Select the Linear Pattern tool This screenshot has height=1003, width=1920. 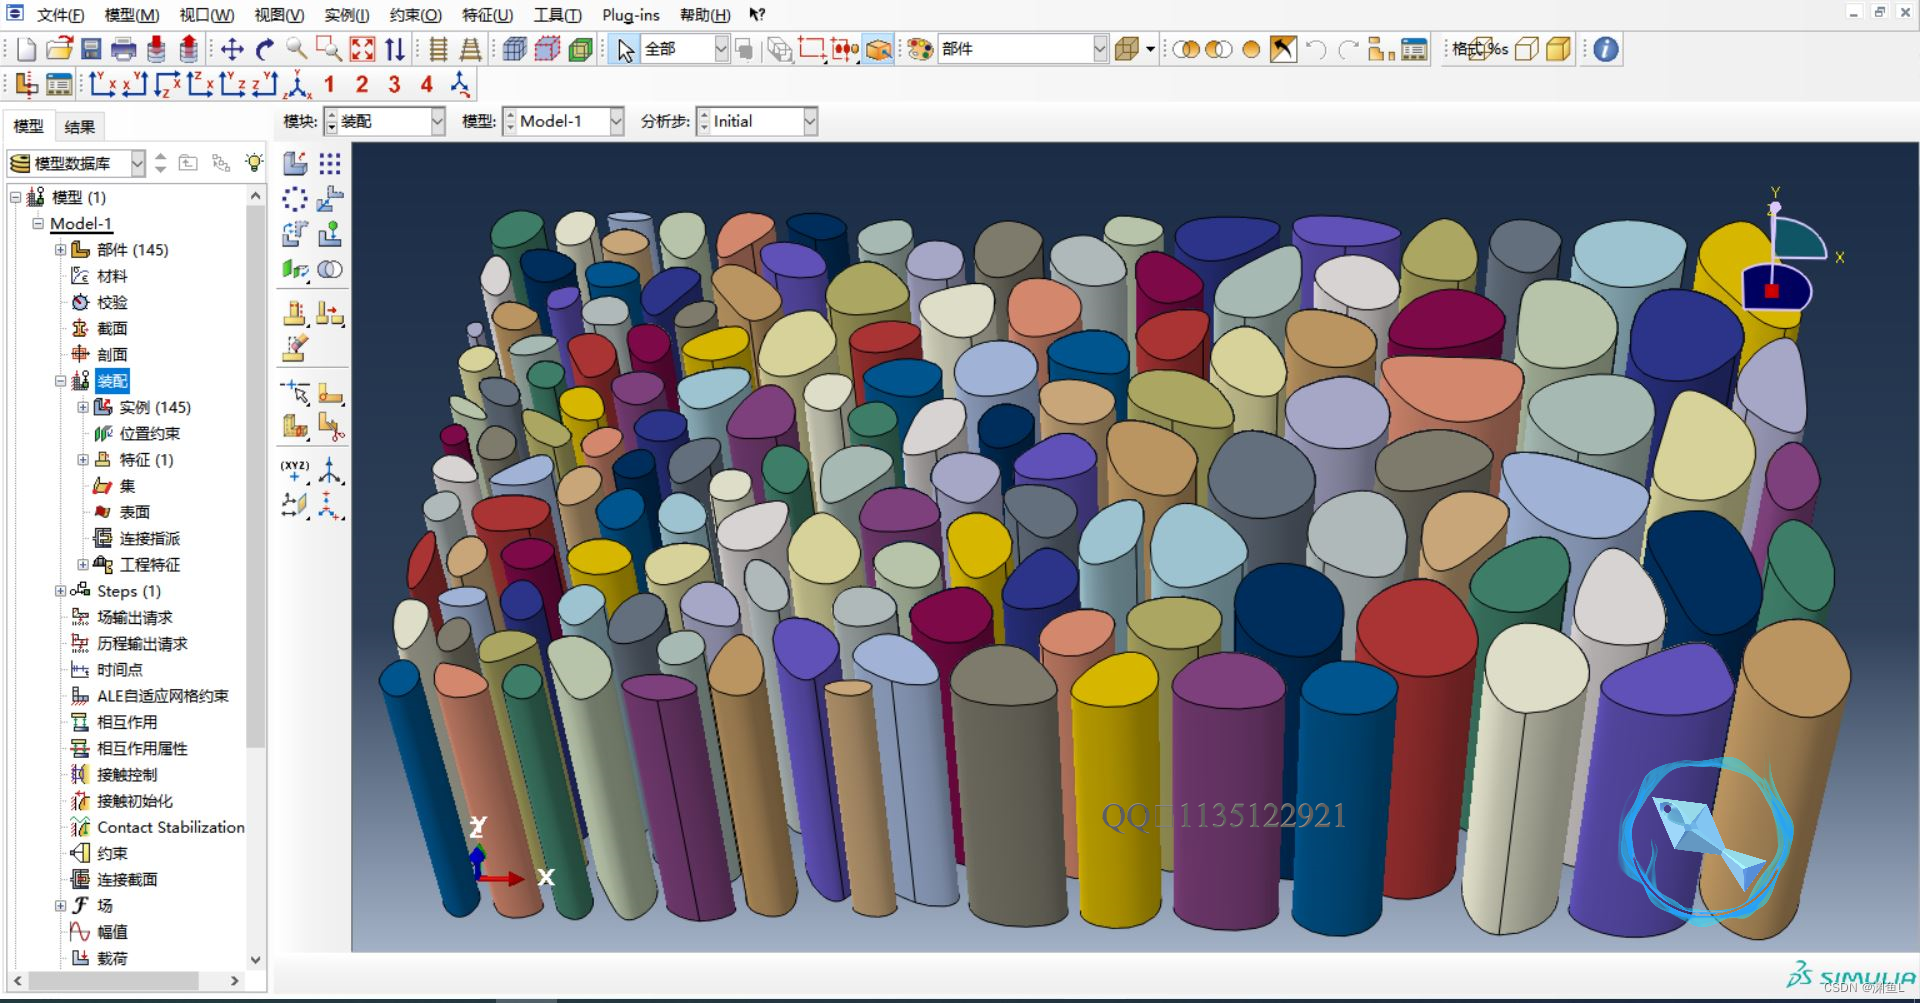click(x=330, y=163)
